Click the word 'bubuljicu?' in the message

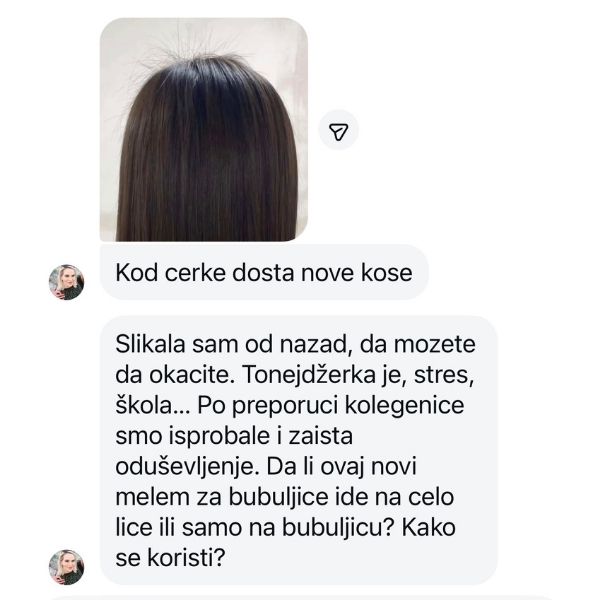(x=339, y=527)
